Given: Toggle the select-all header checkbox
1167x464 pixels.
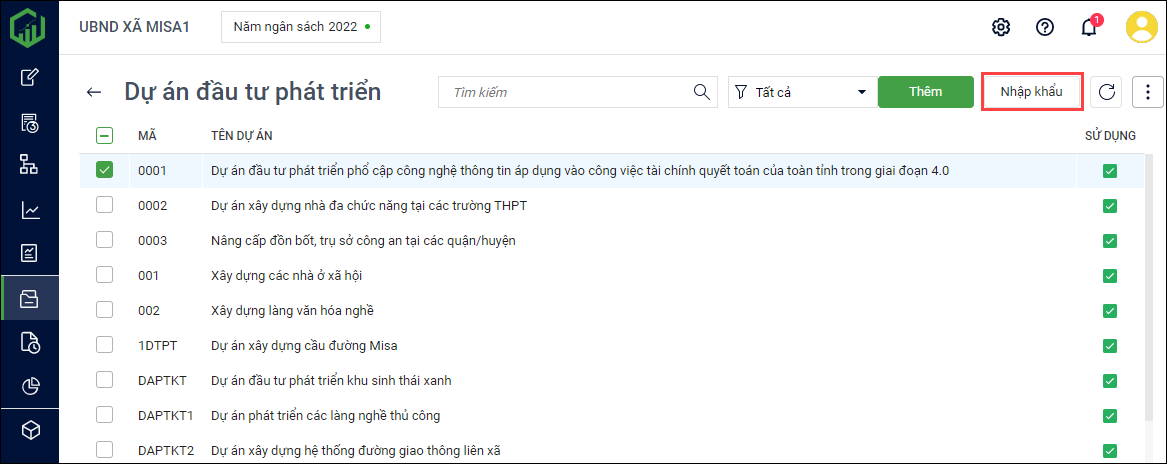Looking at the screenshot, I should pos(105,136).
